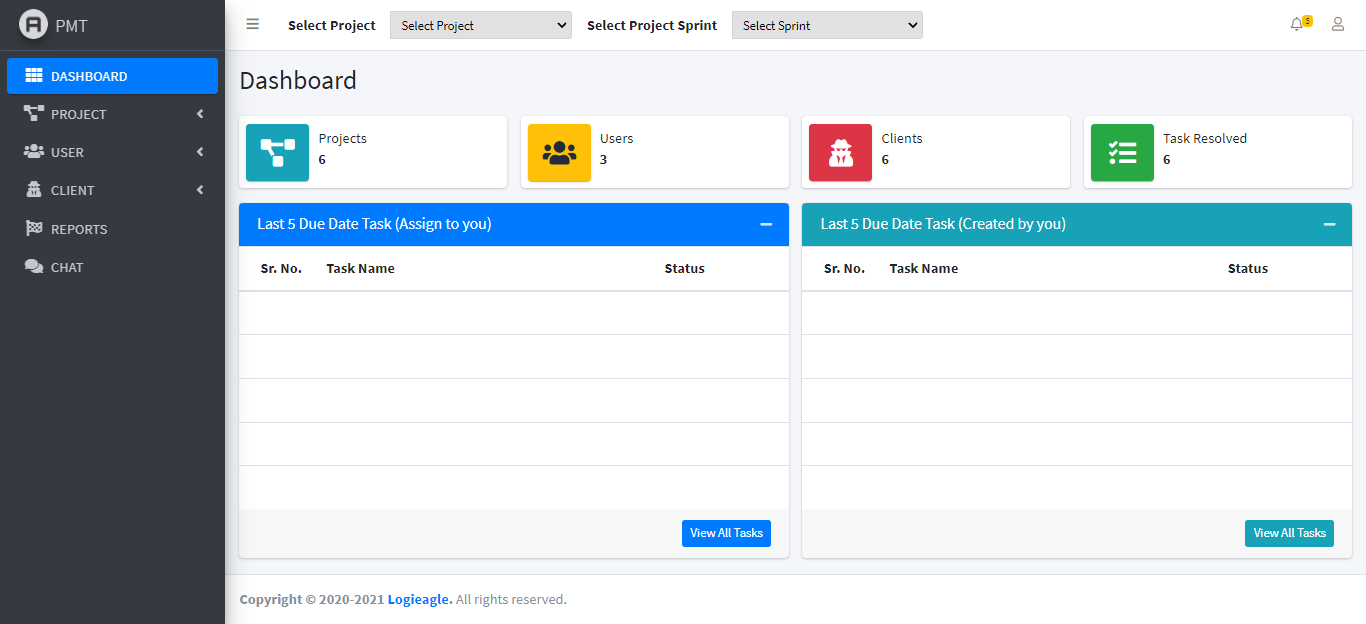Collapse the 'Assign to you' task panel
This screenshot has height=624, width=1366.
[766, 224]
